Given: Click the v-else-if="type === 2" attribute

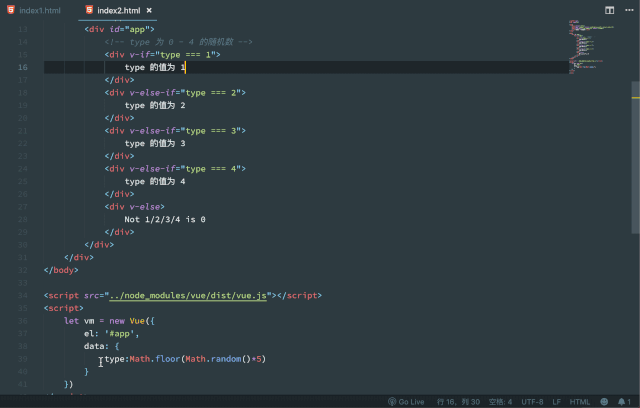Looking at the screenshot, I should pos(185,93).
